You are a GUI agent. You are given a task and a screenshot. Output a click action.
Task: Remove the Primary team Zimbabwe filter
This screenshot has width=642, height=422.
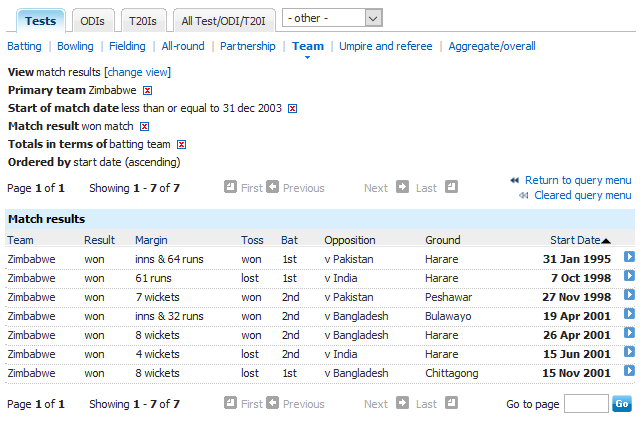pos(147,91)
